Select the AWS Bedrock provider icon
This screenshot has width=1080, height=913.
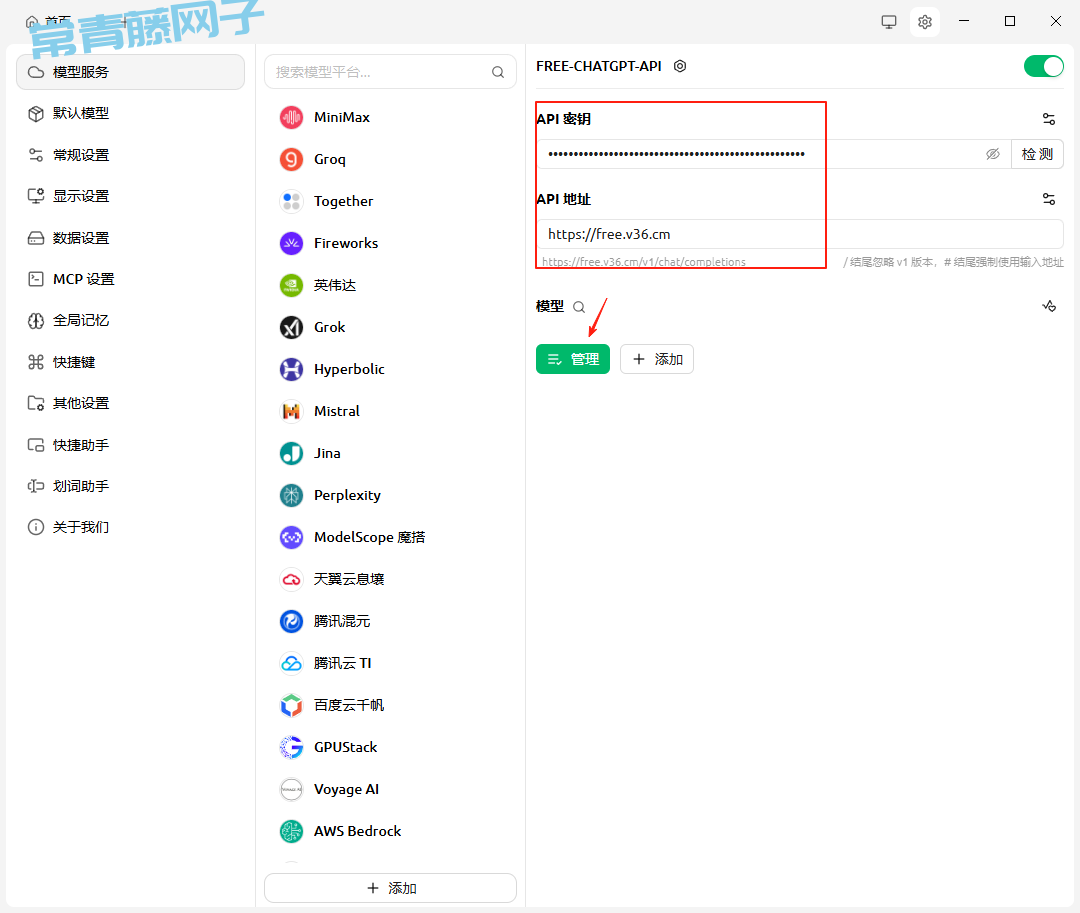pos(291,831)
